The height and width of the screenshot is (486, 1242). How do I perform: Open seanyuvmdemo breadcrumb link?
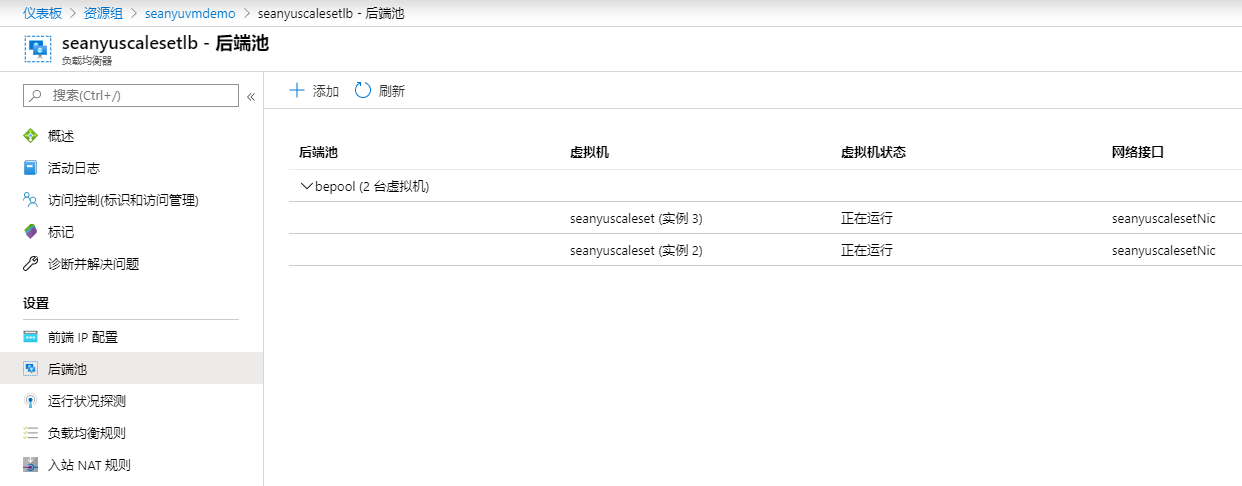pos(190,13)
